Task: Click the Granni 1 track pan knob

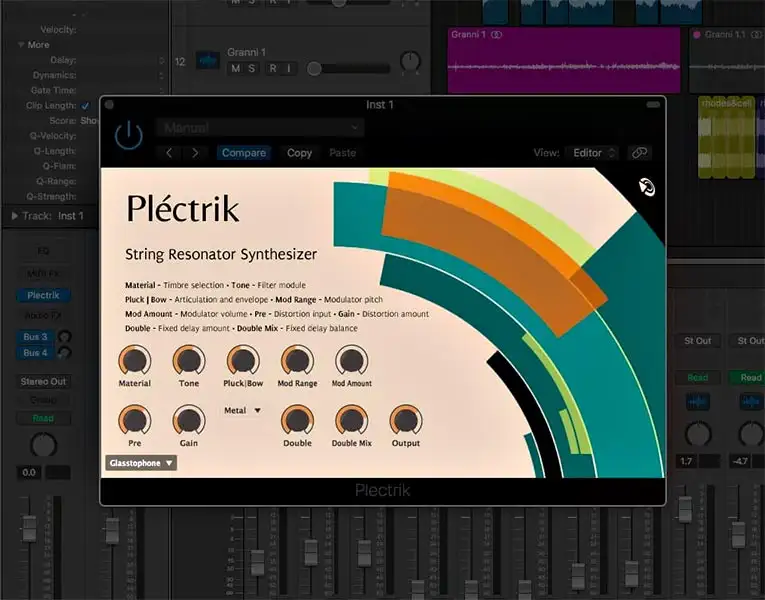Action: pyautogui.click(x=410, y=61)
